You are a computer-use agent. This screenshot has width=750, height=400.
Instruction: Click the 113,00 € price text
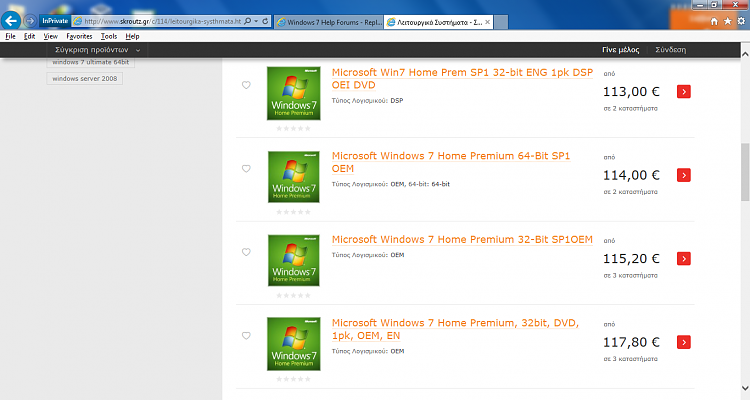631,91
